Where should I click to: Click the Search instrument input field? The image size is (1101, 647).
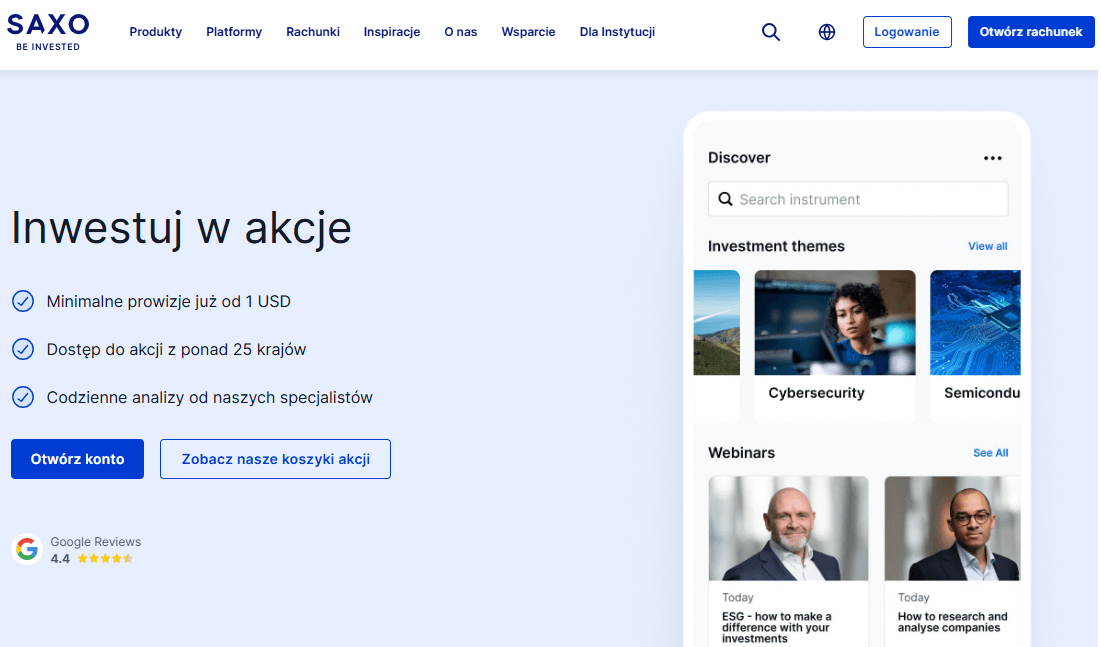point(858,200)
